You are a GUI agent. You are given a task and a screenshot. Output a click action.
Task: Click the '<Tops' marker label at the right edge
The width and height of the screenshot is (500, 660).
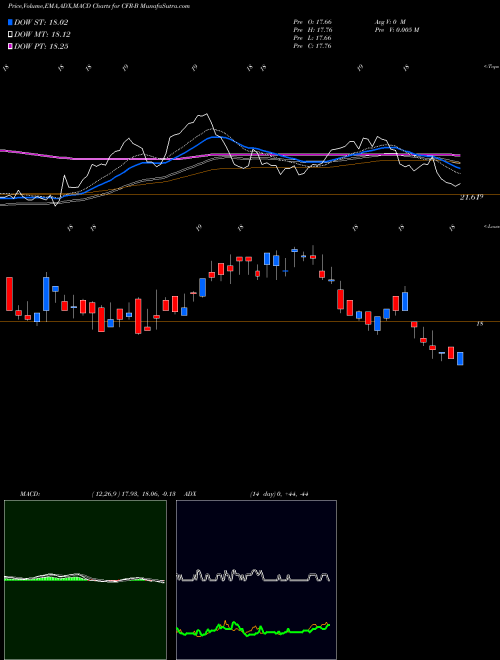click(492, 67)
